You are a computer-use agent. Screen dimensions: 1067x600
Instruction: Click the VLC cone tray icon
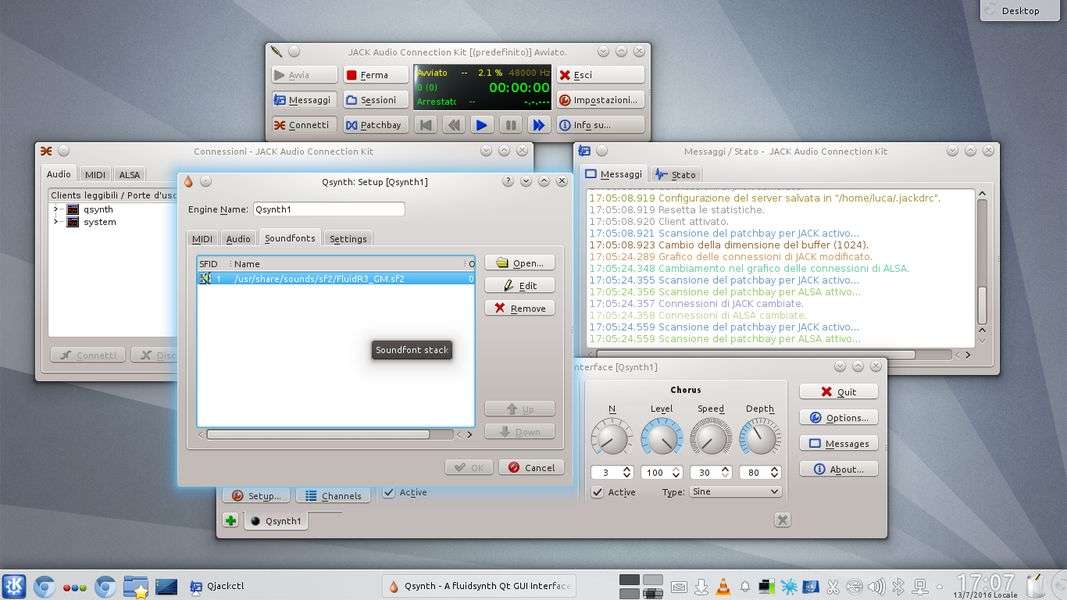(722, 586)
